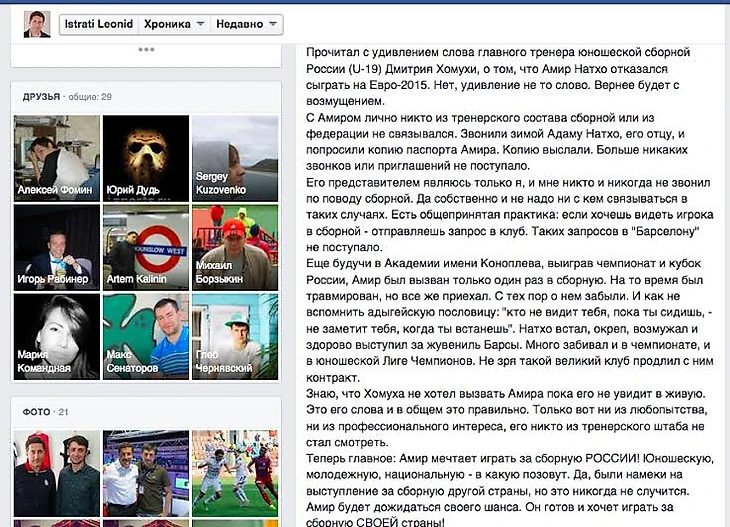Open friend Алексей Фомин's thumbnail

[x=57, y=158]
